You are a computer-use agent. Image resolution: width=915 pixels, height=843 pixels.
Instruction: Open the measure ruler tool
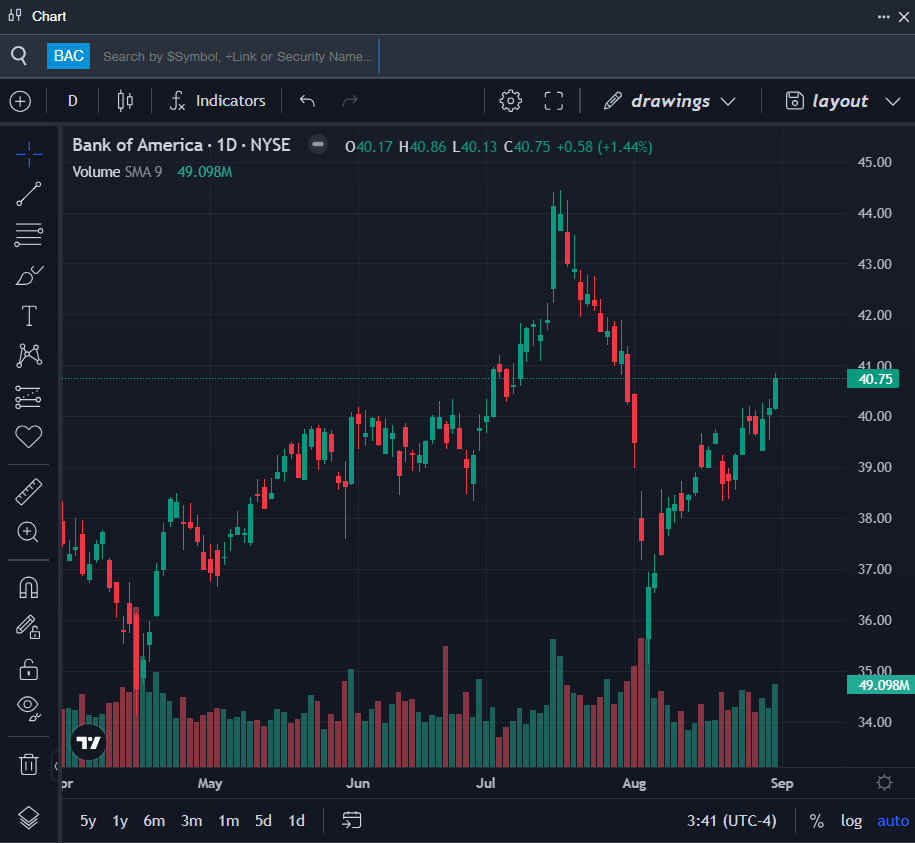29,492
